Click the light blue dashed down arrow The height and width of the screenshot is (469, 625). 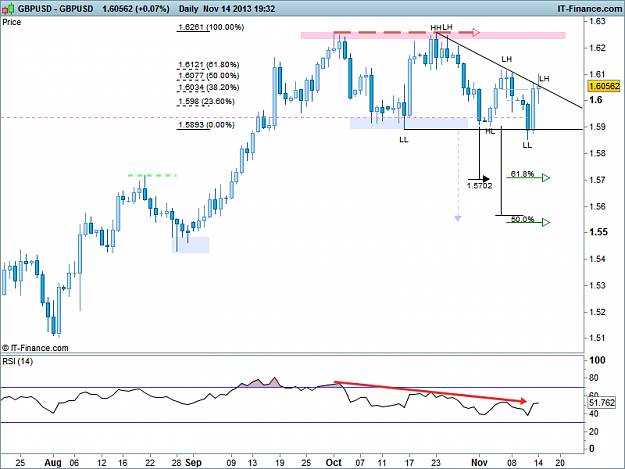coord(458,175)
